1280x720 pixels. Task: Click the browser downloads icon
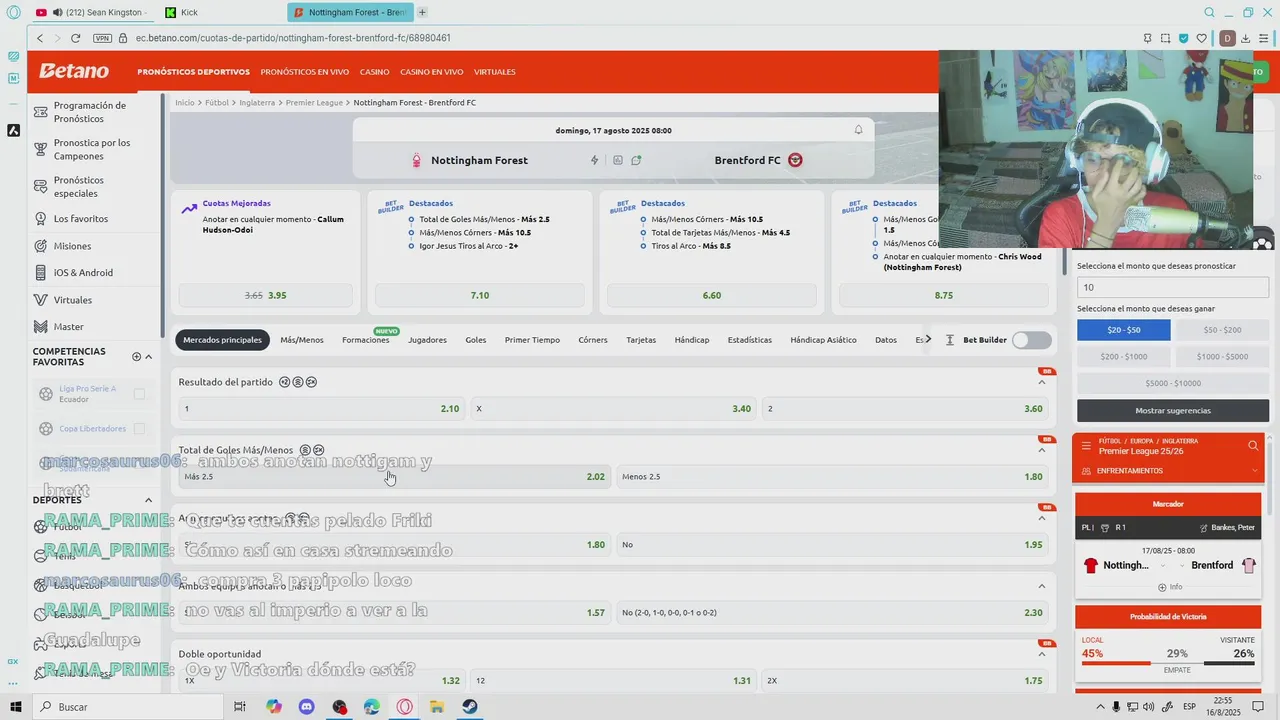pos(1247,38)
